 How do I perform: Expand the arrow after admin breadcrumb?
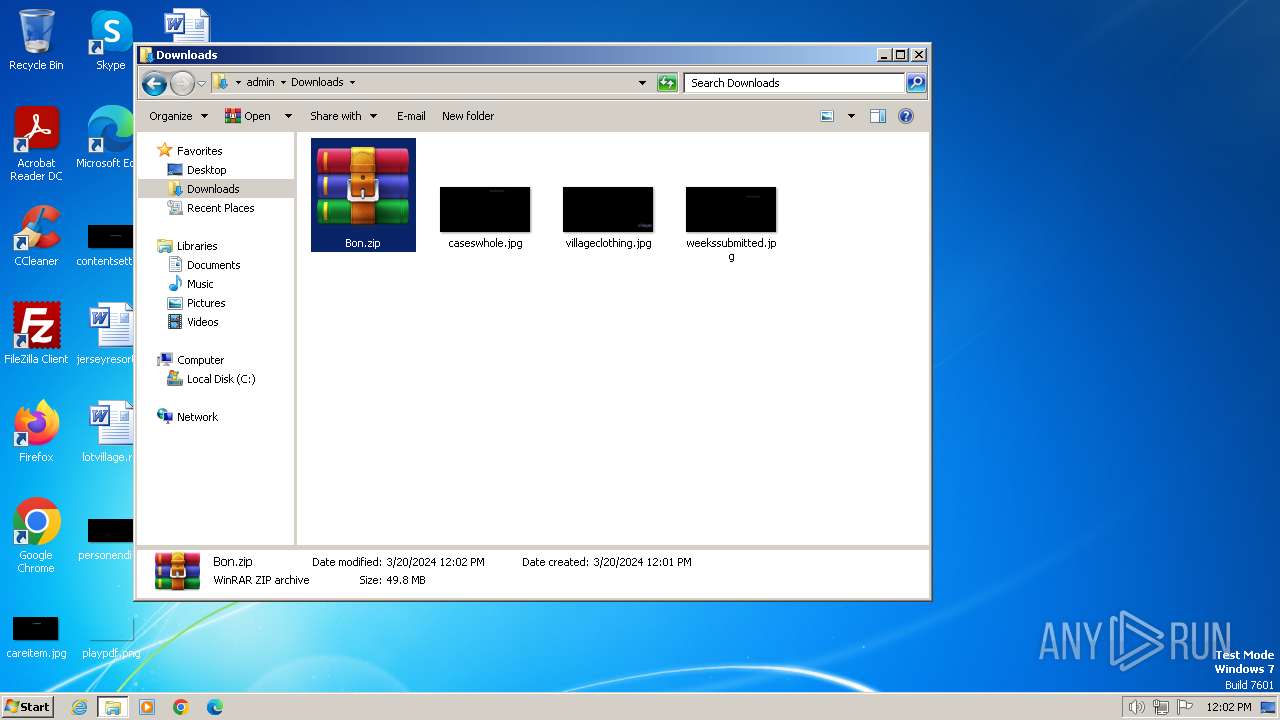pos(283,83)
